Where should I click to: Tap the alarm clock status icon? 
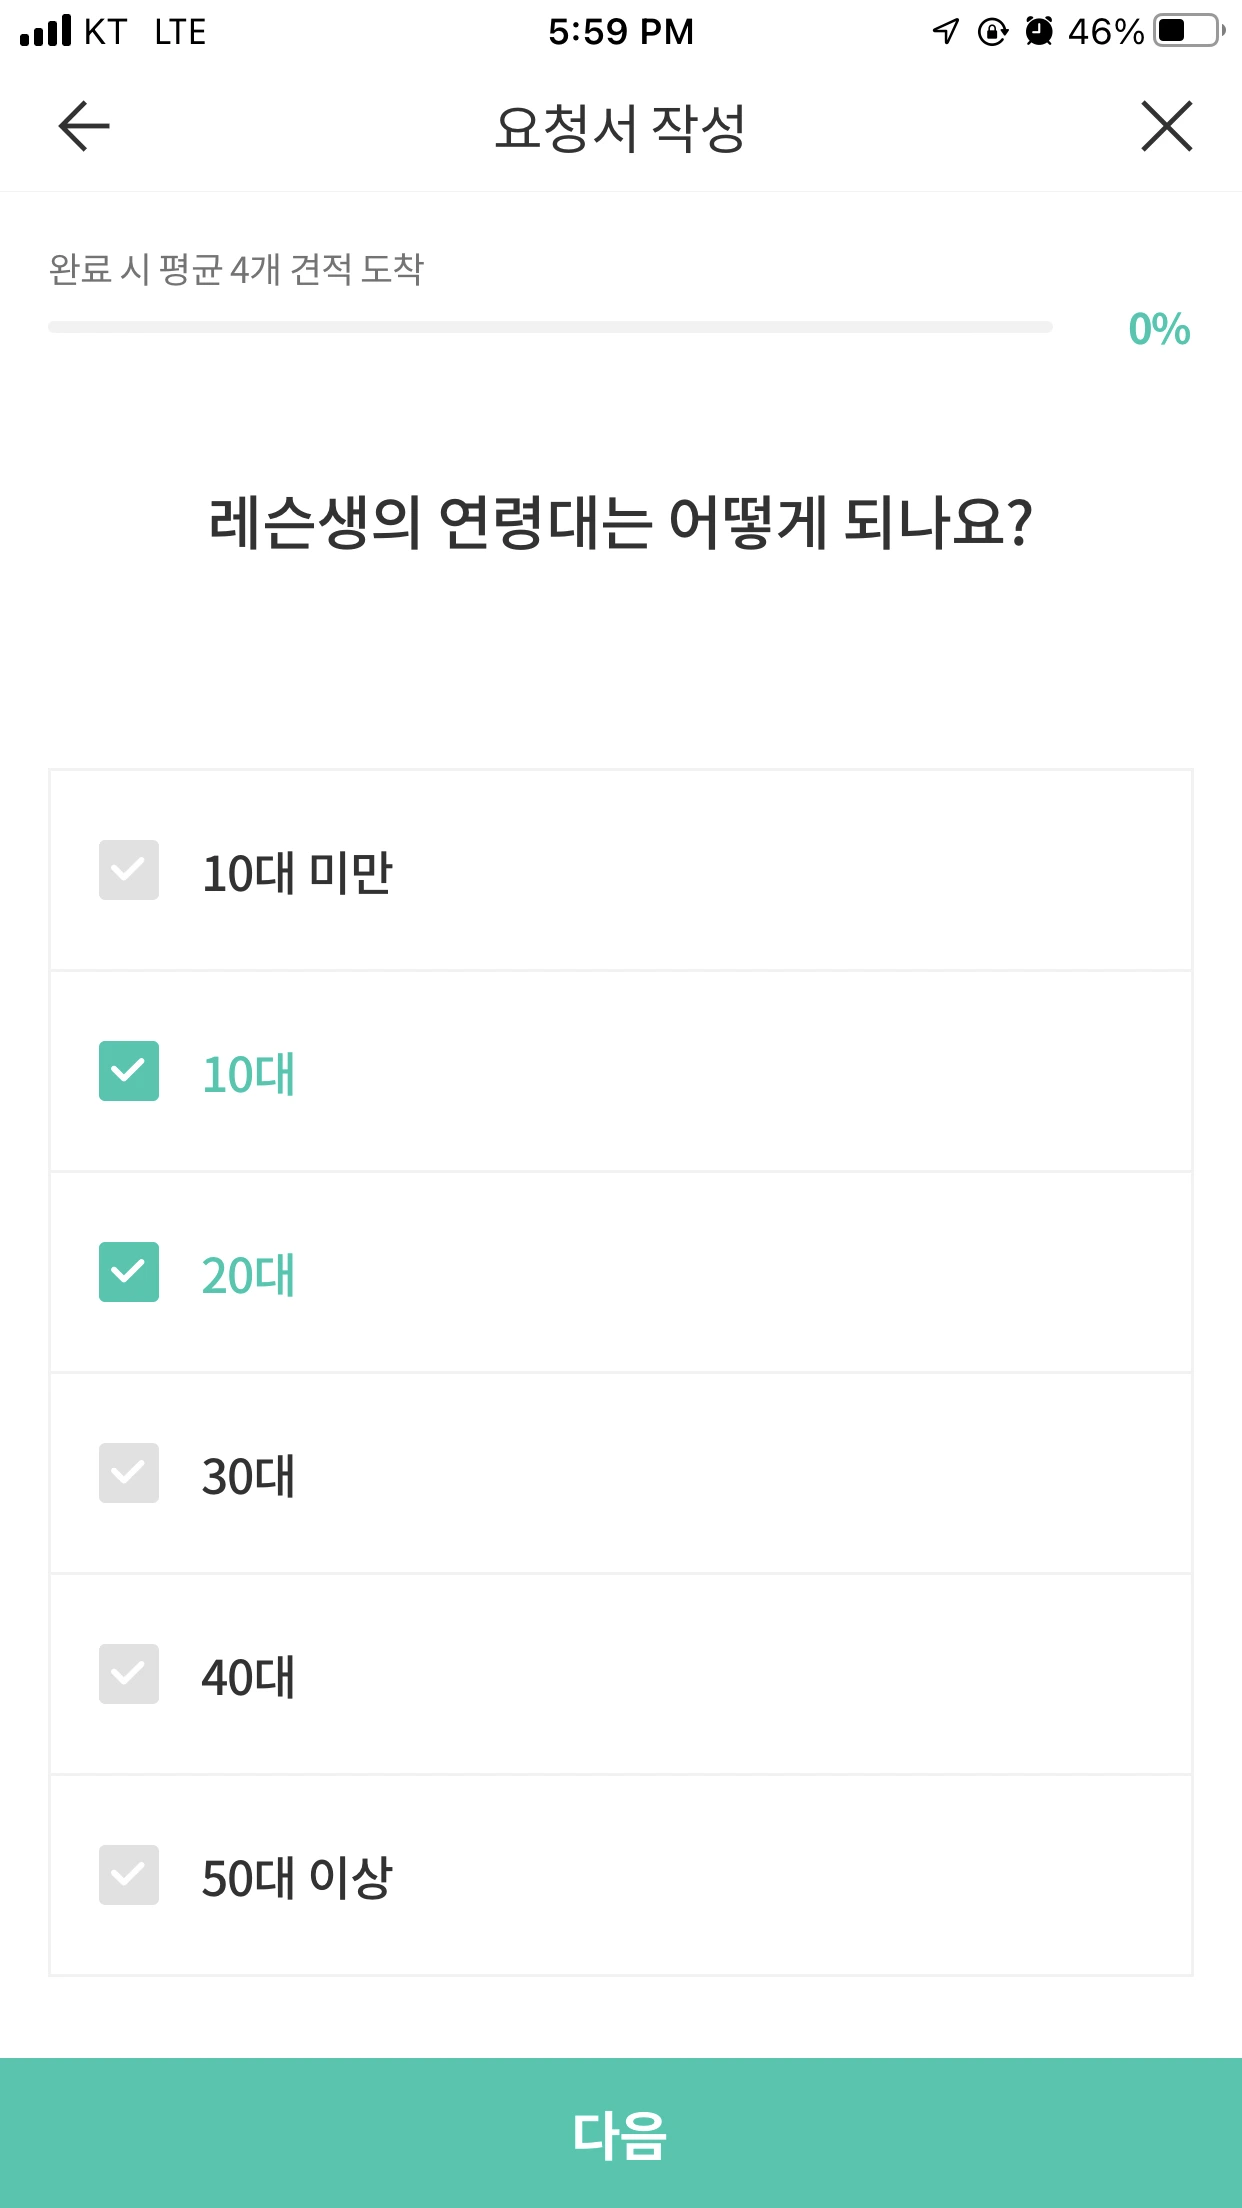click(x=1040, y=31)
